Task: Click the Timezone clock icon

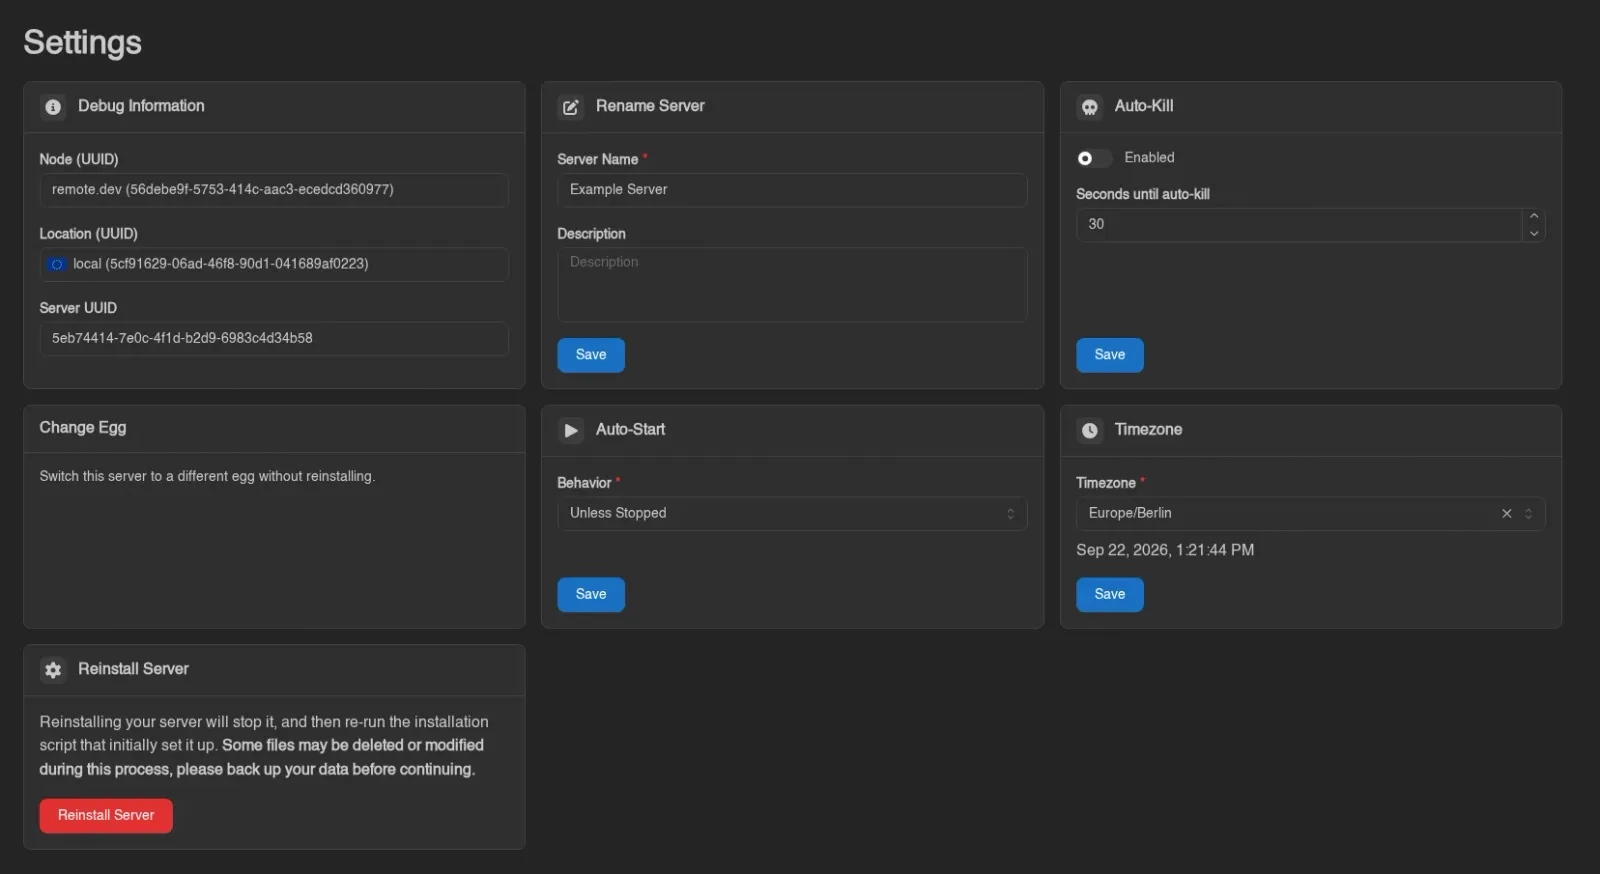Action: (1089, 430)
